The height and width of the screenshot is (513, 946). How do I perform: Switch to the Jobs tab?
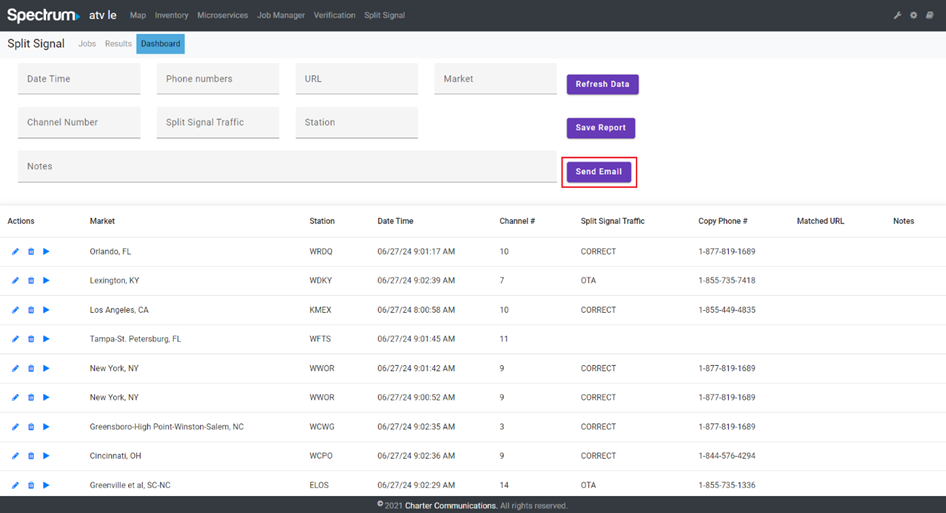pyautogui.click(x=87, y=44)
